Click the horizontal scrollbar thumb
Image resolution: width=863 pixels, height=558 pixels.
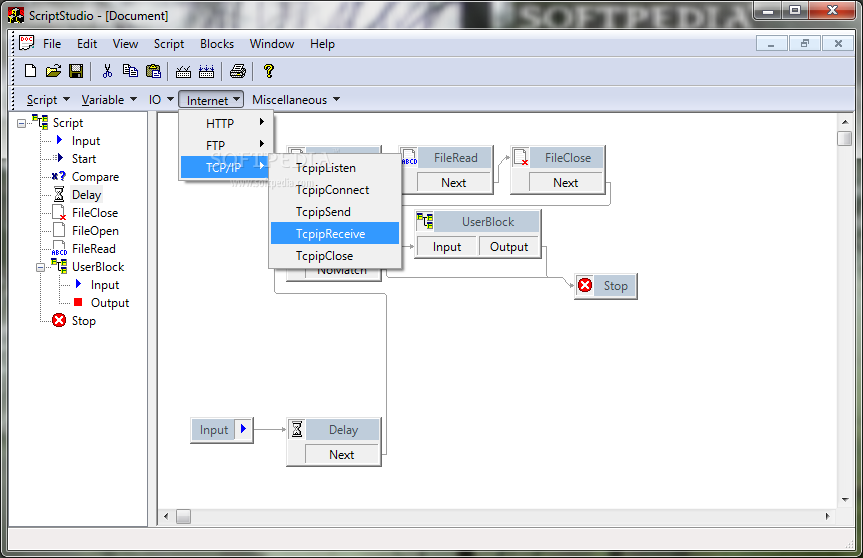coord(183,516)
